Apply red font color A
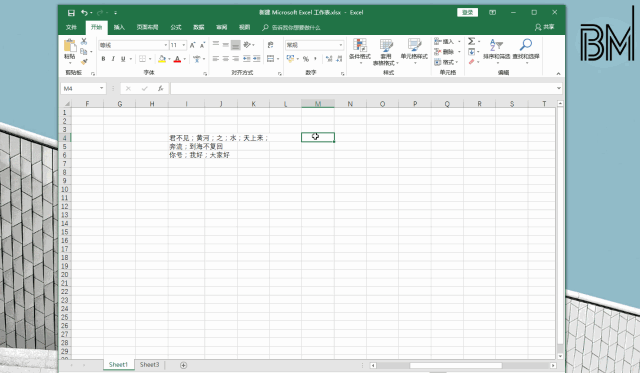Screen dimensions: 640x373 tap(177, 59)
